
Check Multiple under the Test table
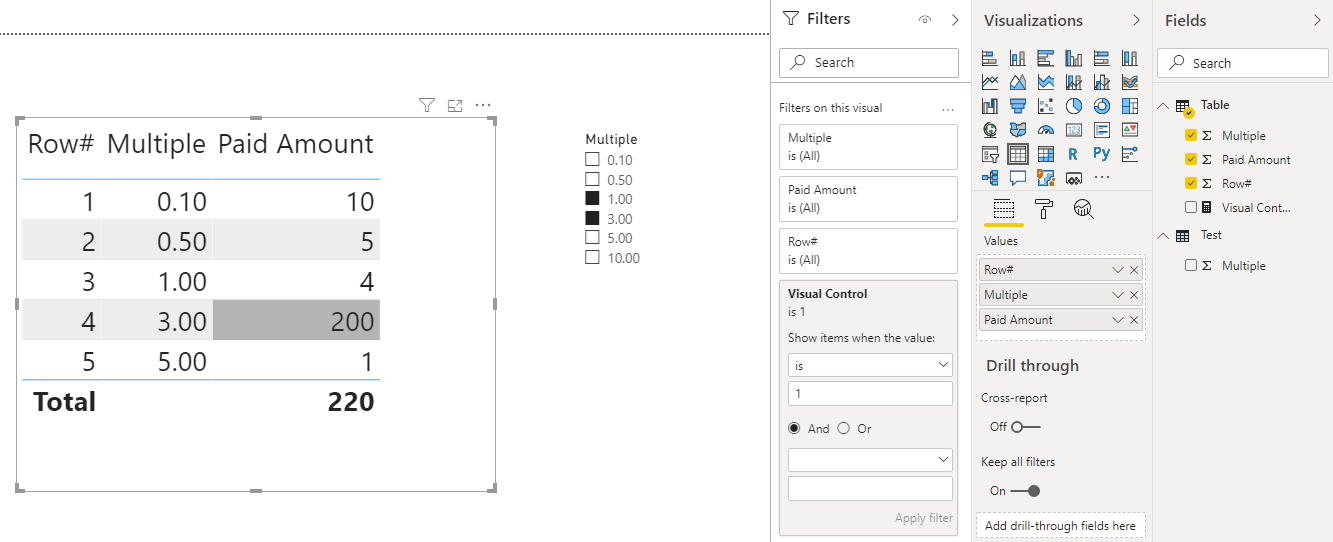click(1190, 265)
